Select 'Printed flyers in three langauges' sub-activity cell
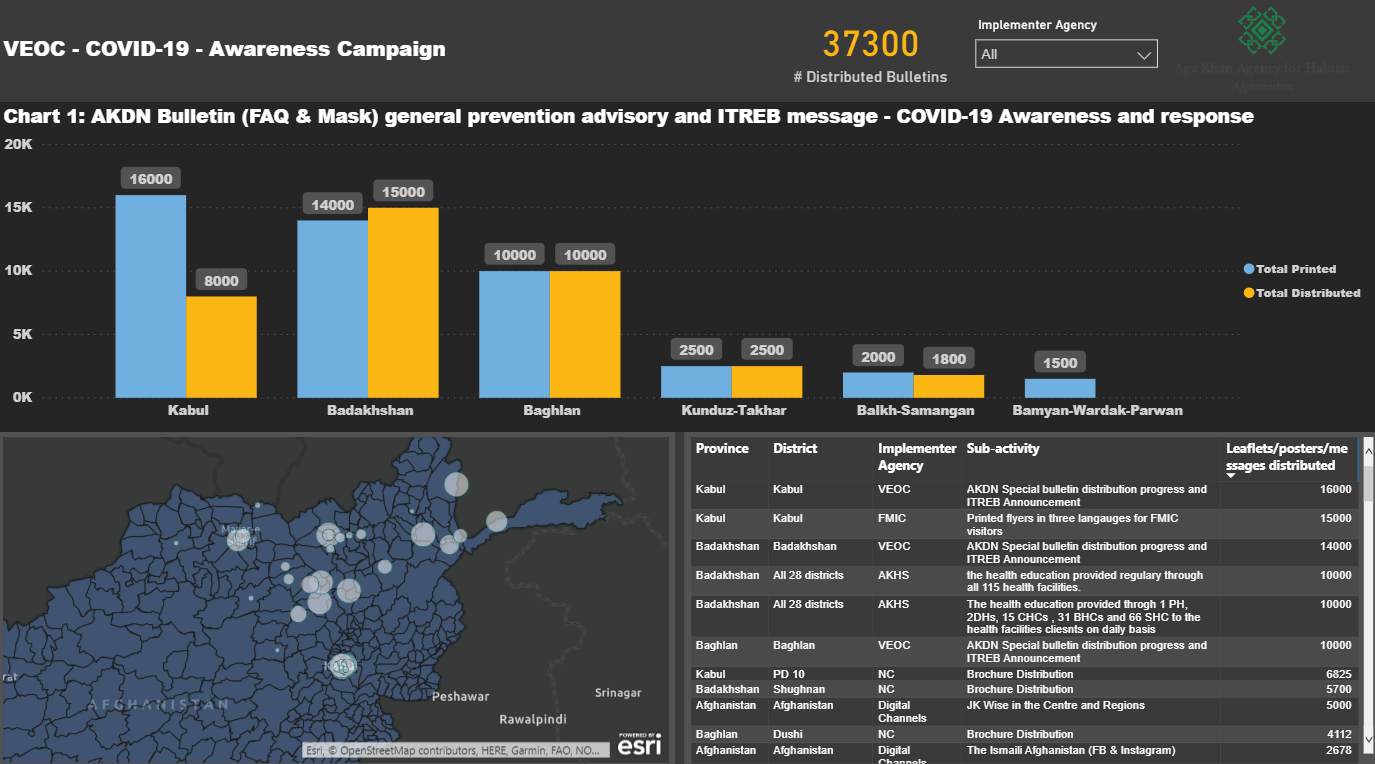 [1072, 525]
